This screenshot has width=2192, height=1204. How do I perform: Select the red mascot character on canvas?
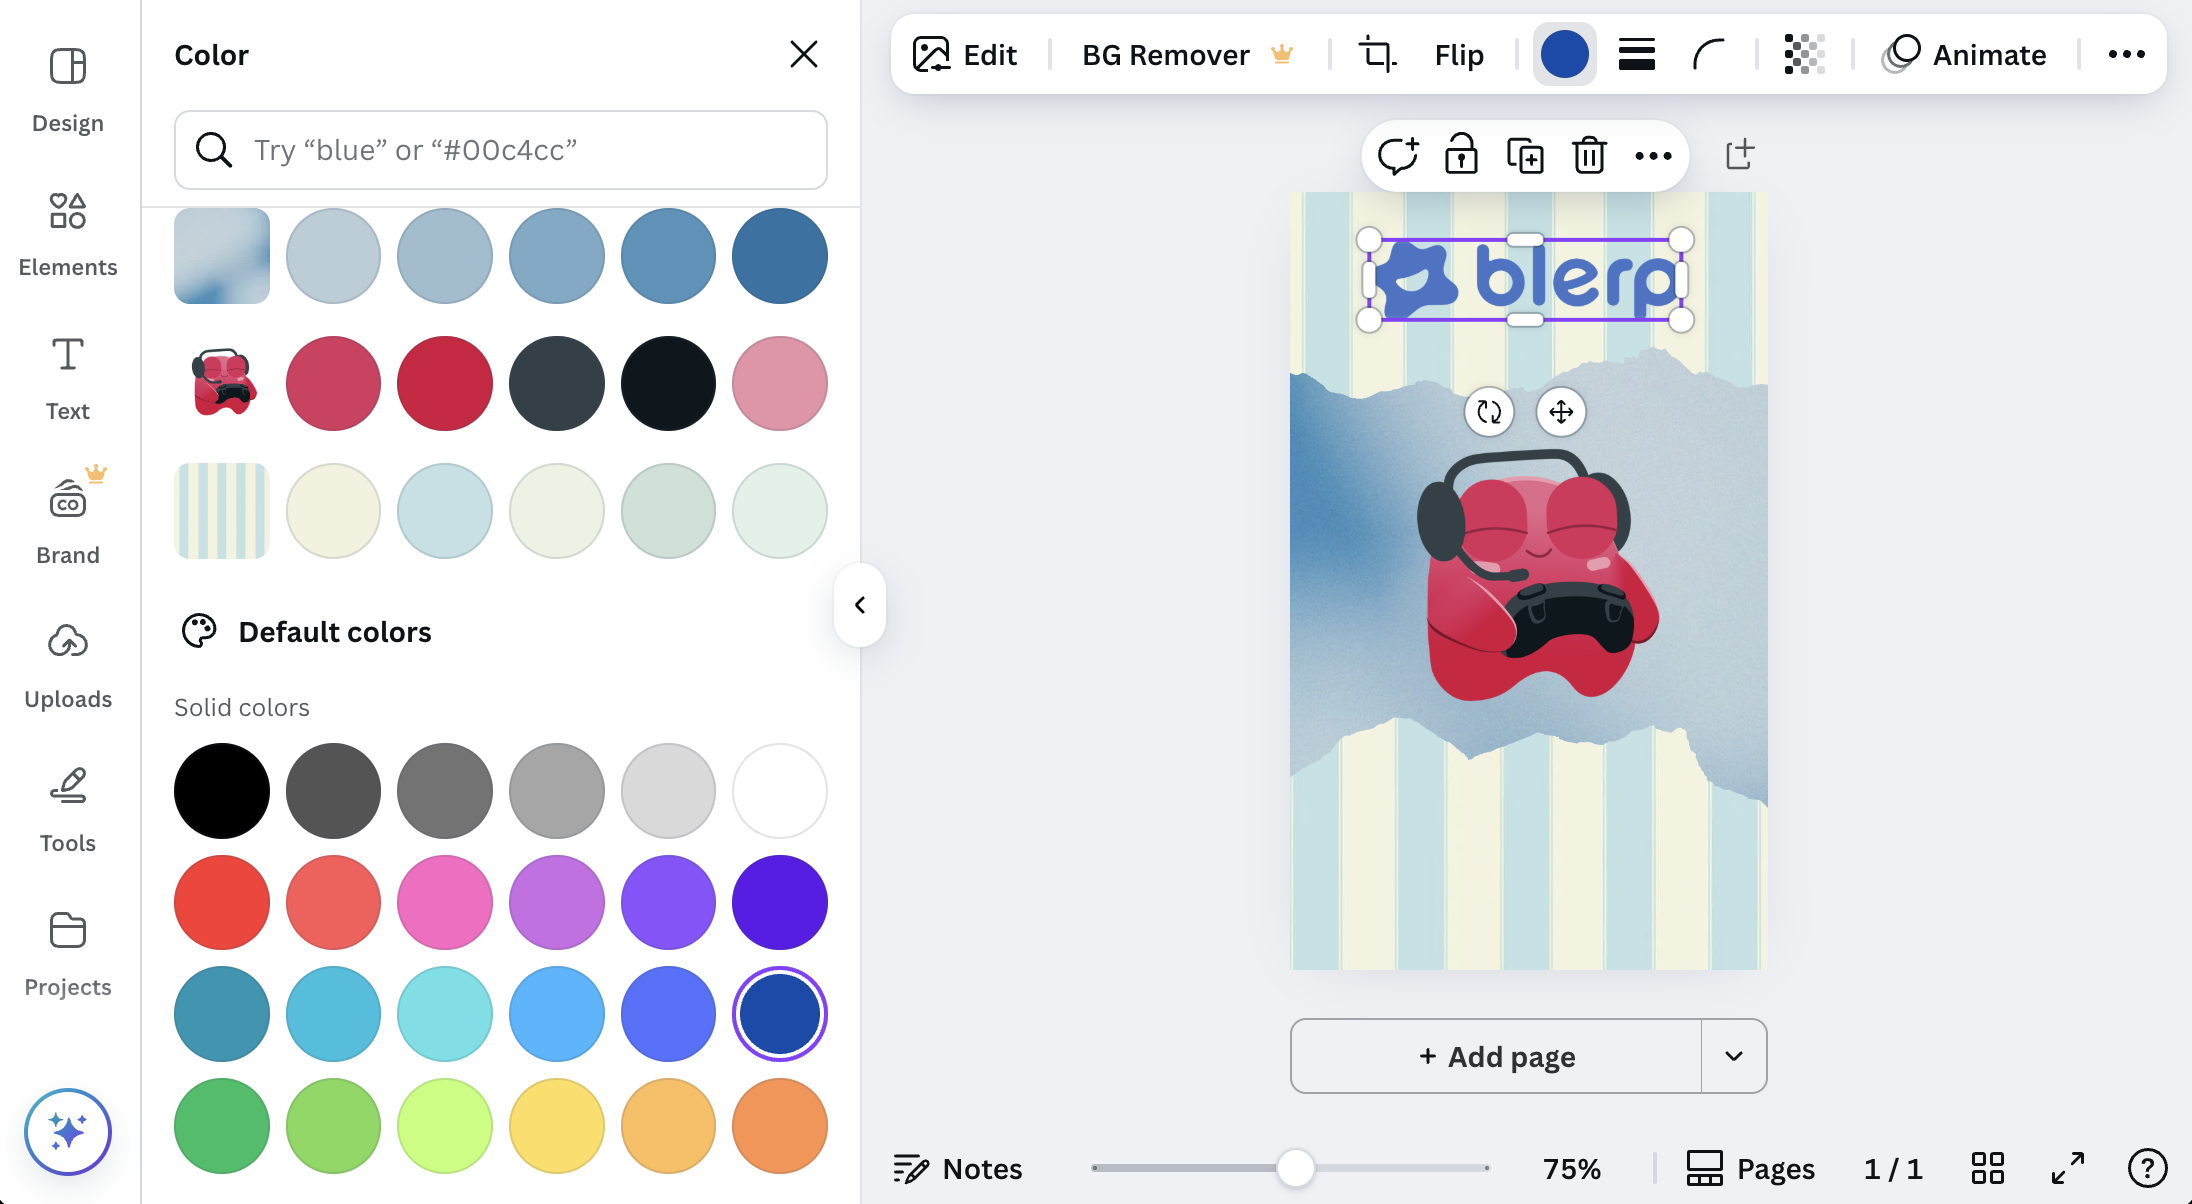(1540, 575)
